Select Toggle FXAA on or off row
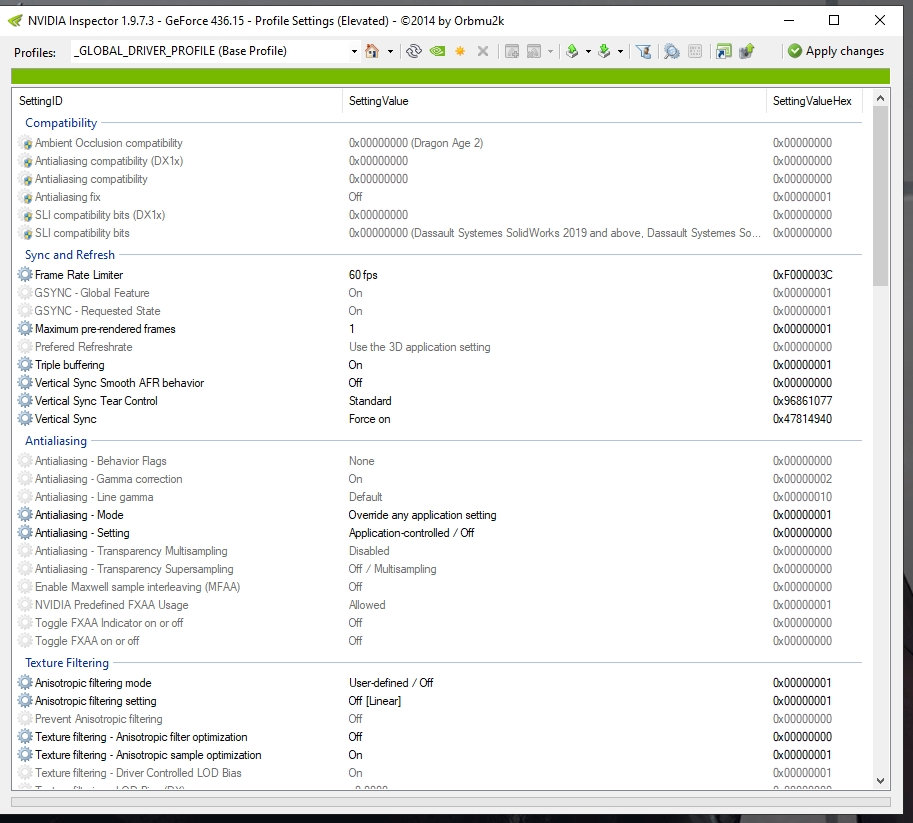 439,641
